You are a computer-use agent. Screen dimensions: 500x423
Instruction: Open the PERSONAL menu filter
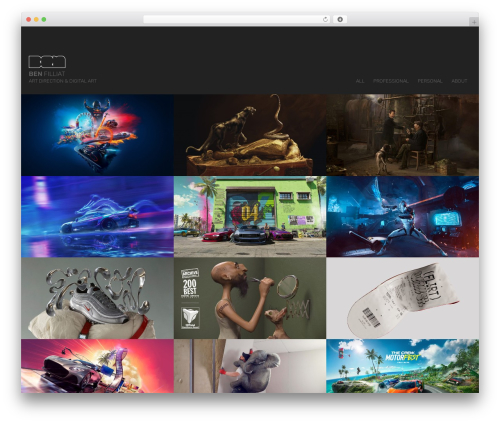tap(430, 81)
